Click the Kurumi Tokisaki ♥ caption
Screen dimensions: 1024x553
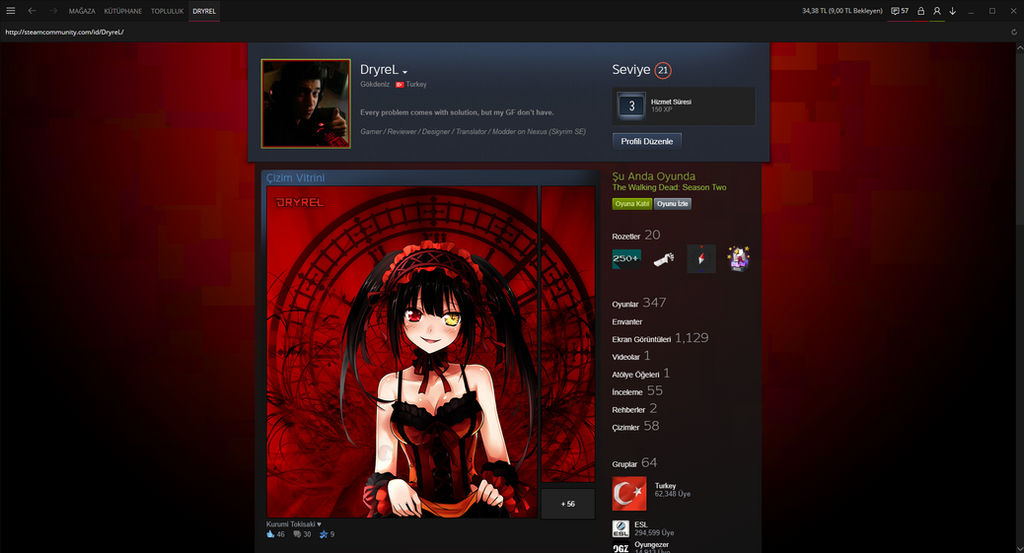(x=293, y=524)
